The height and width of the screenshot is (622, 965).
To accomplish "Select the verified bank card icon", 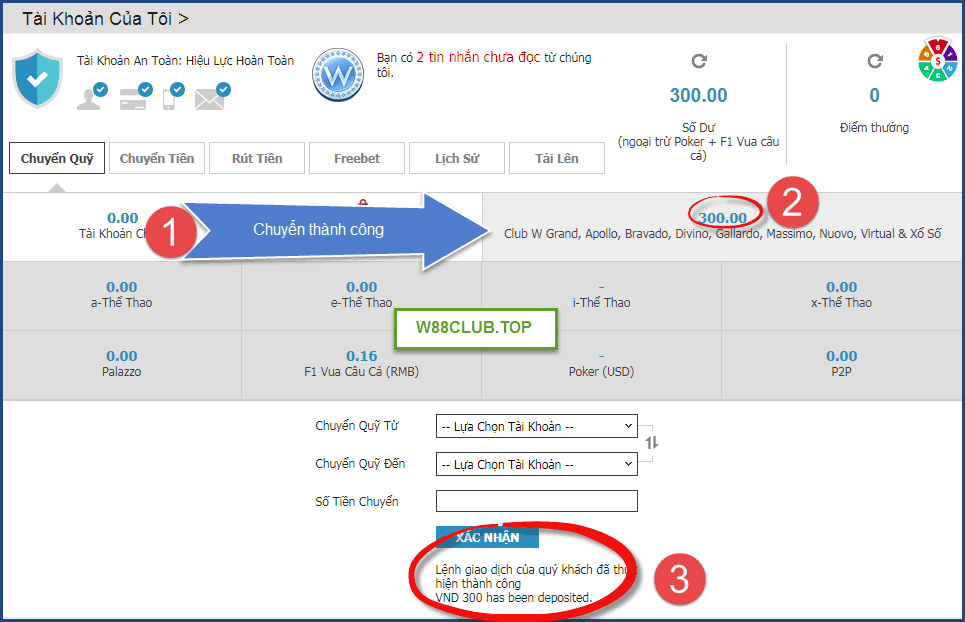I will point(135,97).
